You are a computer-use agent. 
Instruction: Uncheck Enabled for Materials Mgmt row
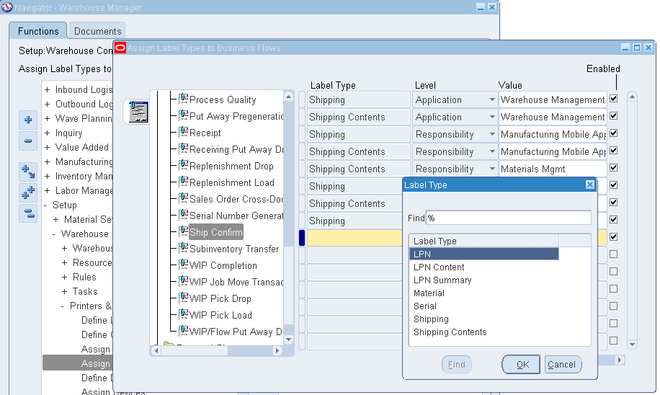coord(614,168)
